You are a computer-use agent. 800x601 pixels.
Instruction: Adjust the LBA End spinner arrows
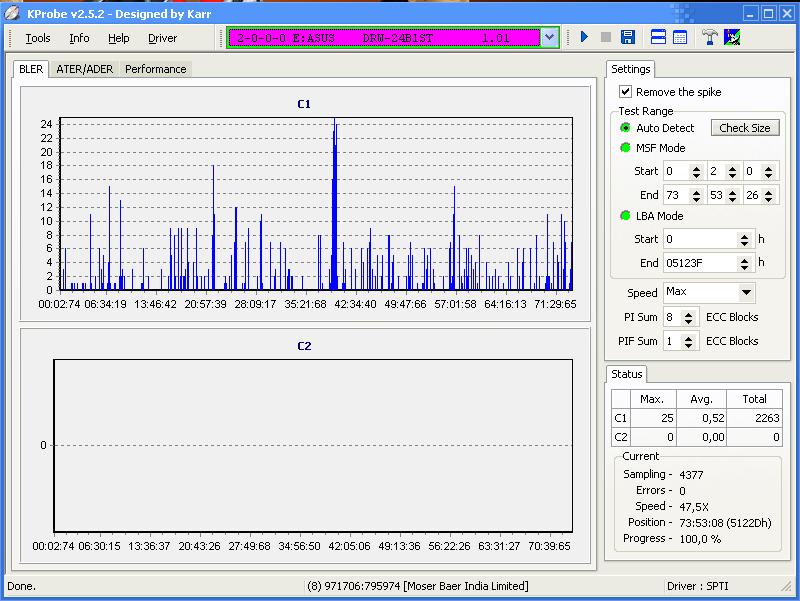(x=744, y=263)
